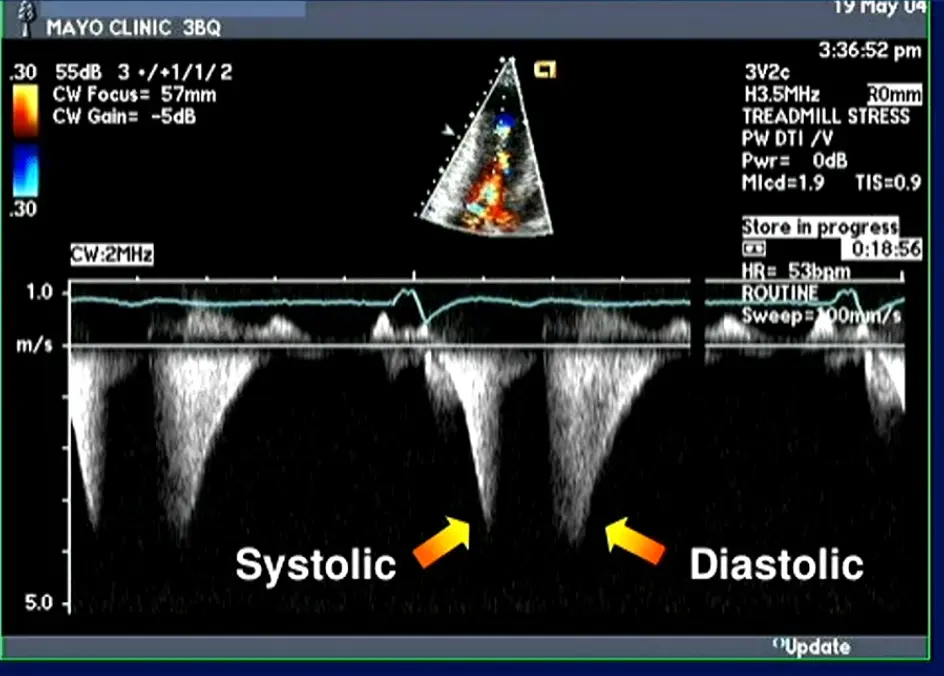Click the small arrowhead left of sector image
The width and height of the screenshot is (944, 676).
pos(449,129)
